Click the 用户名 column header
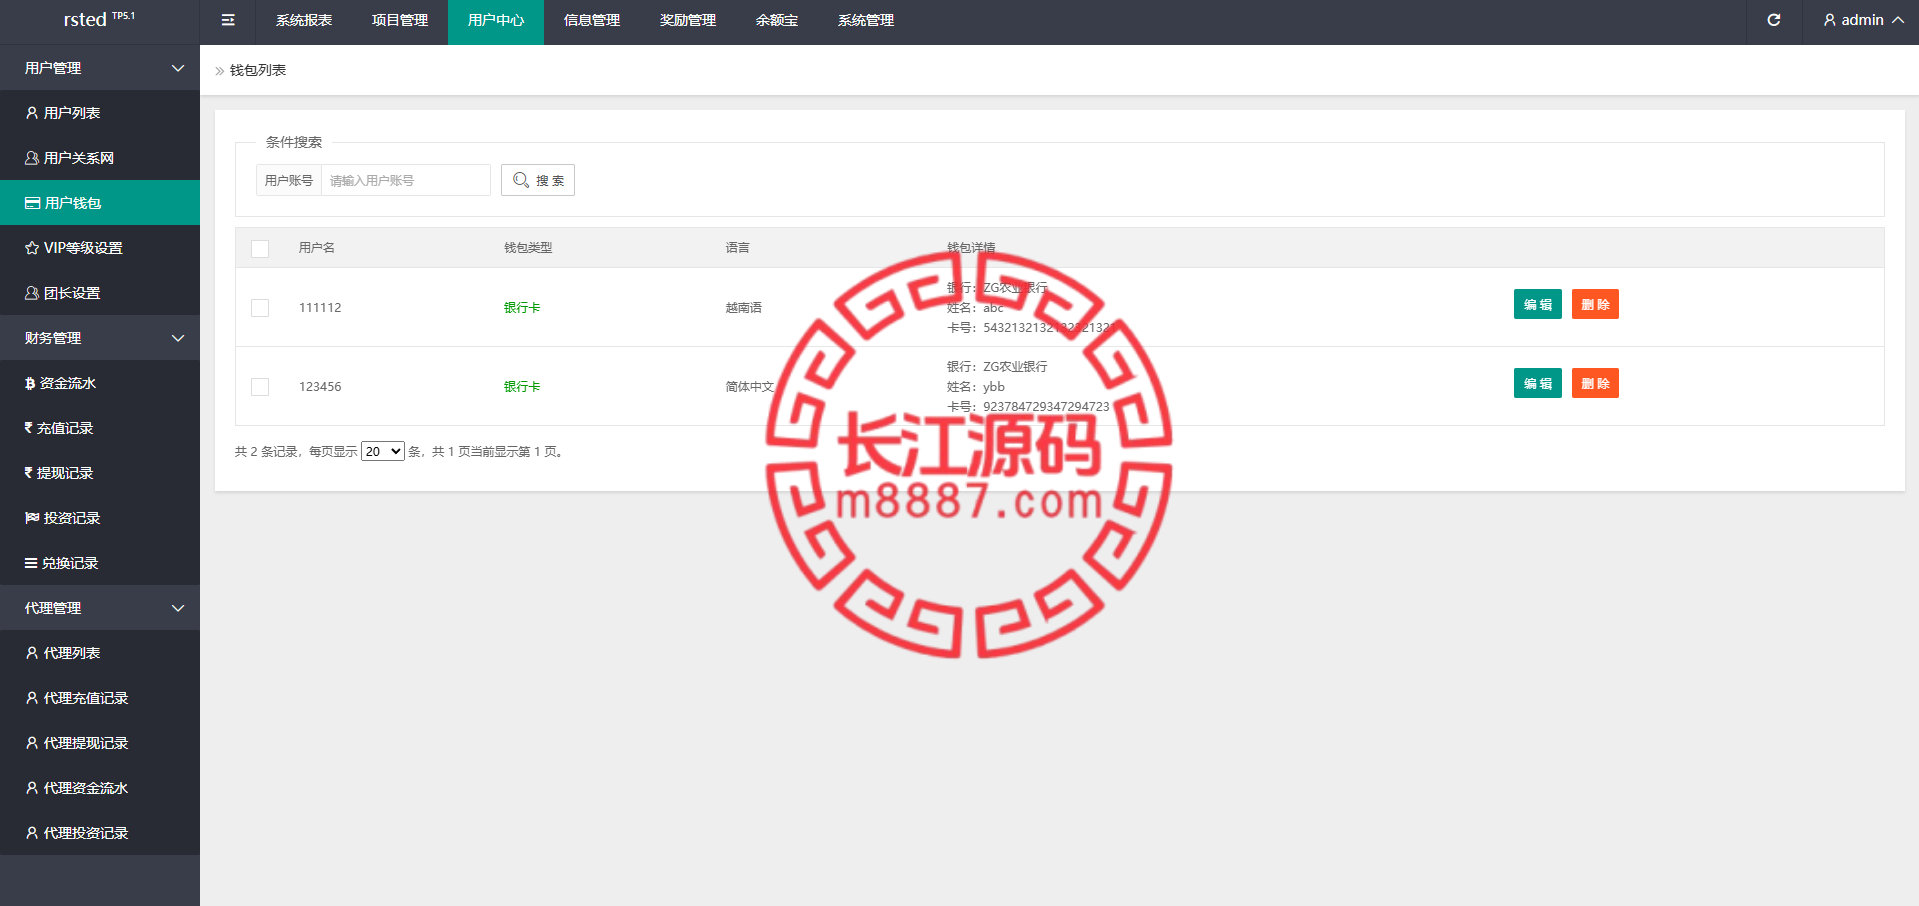 click(x=317, y=248)
